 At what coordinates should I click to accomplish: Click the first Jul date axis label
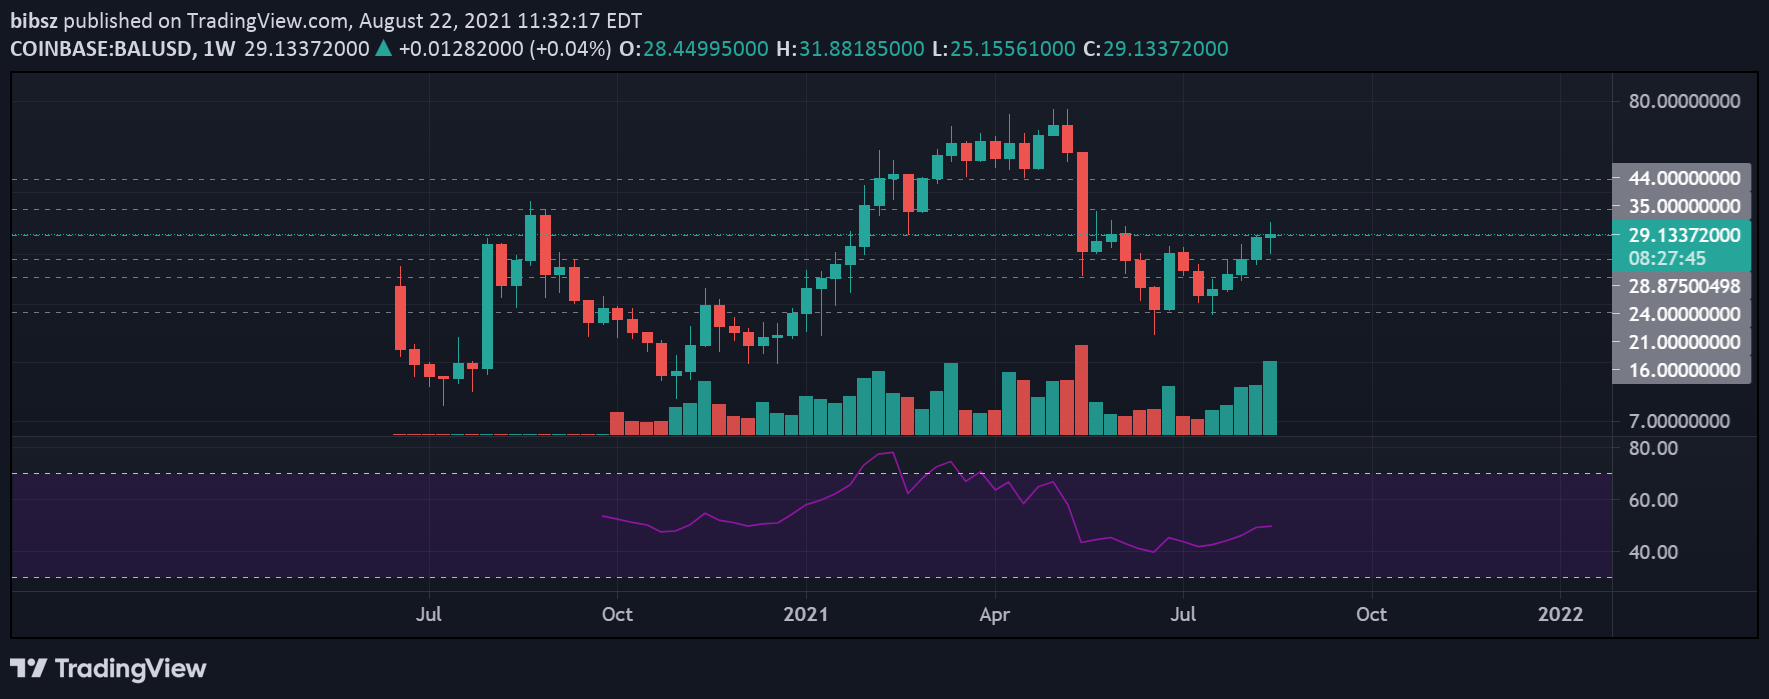coord(428,614)
